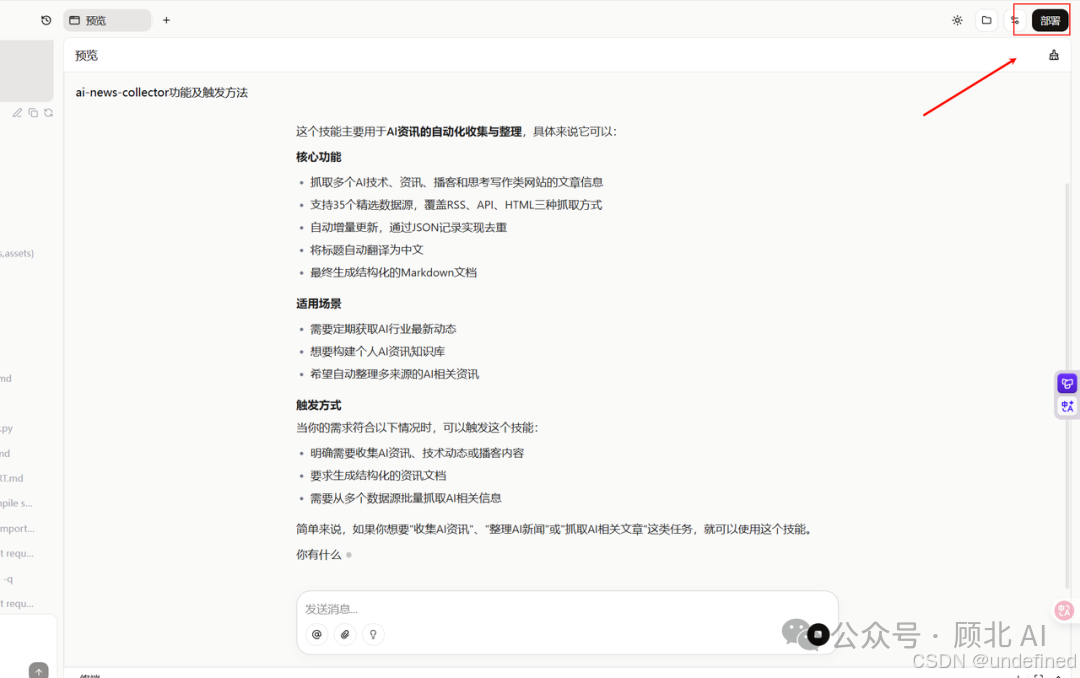Click the refresh icon in the left sidebar

click(48, 113)
